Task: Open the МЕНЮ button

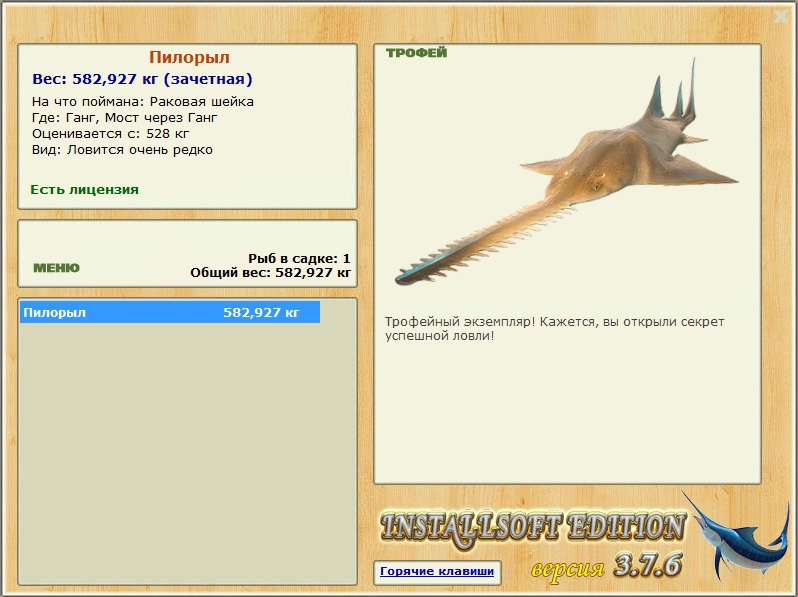Action: [x=56, y=268]
